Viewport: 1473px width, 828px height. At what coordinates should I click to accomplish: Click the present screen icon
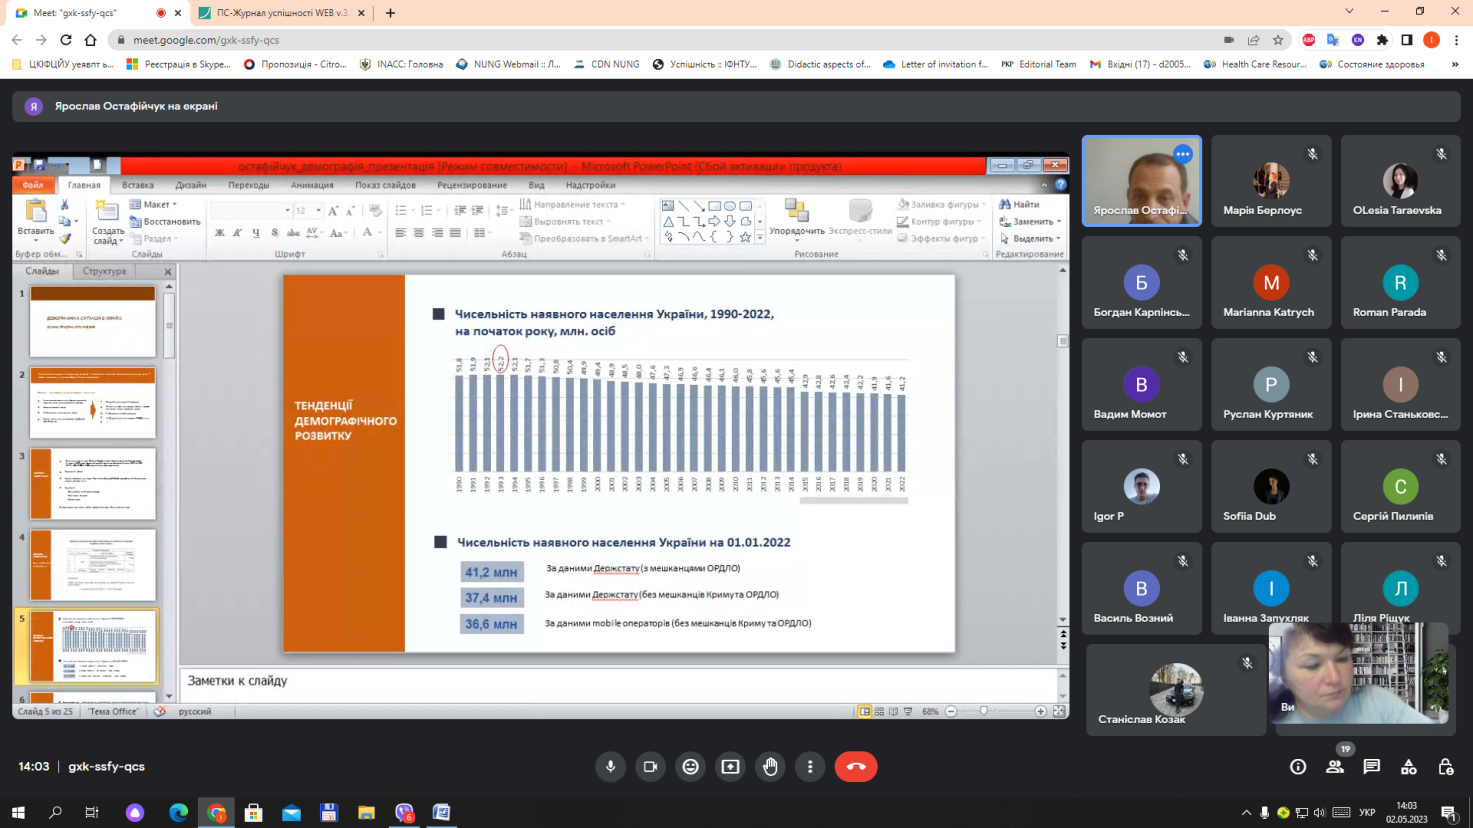click(x=730, y=767)
